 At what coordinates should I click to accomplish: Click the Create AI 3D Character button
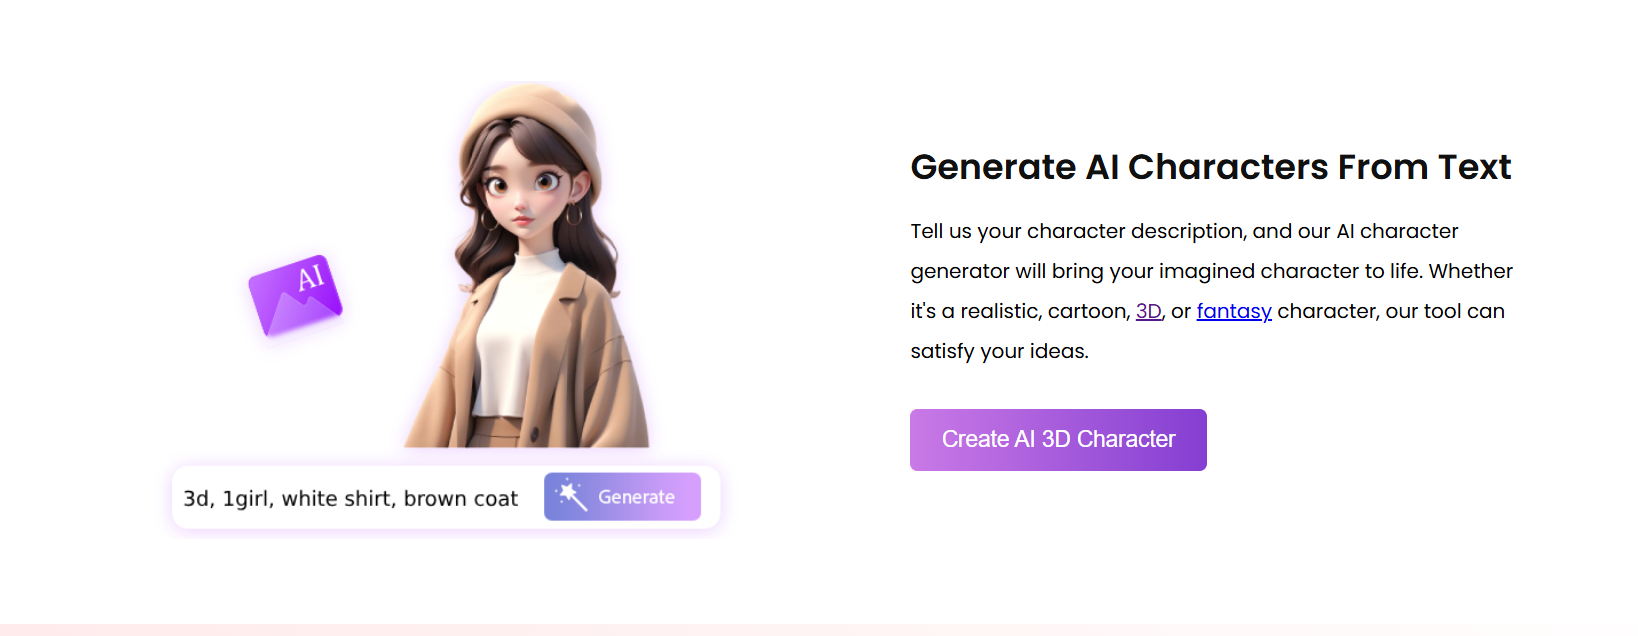pos(1058,440)
